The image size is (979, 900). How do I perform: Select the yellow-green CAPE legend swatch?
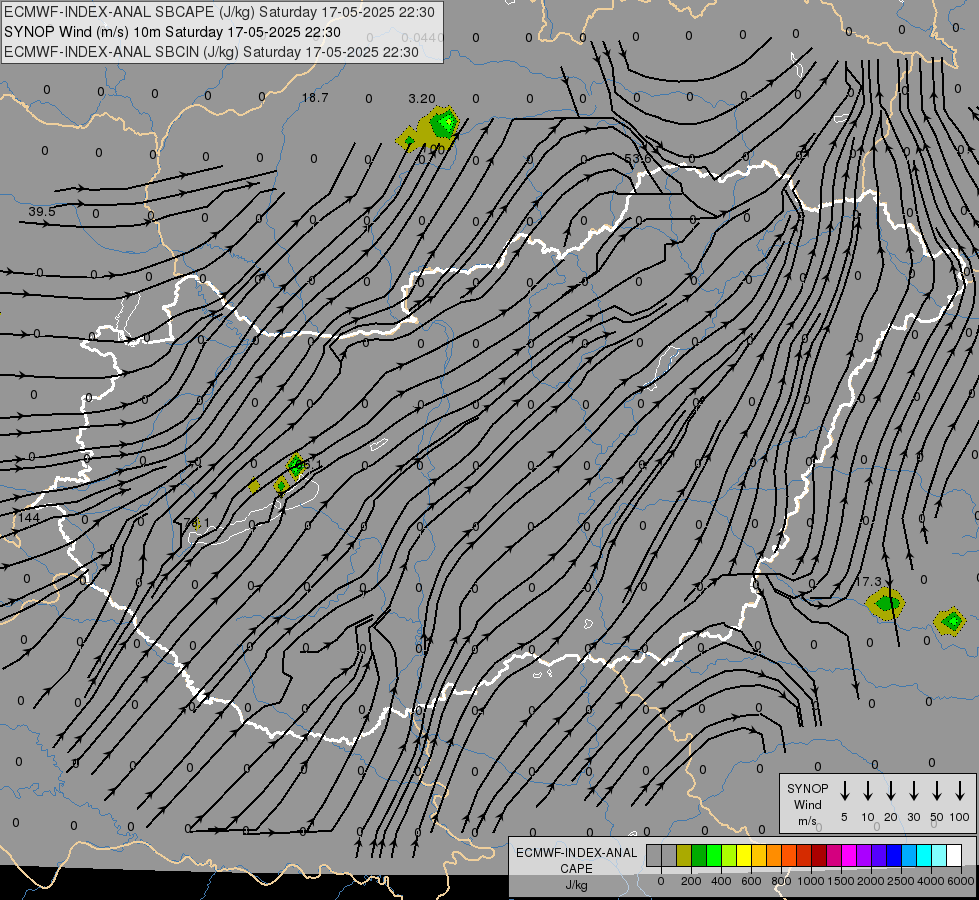tap(729, 855)
